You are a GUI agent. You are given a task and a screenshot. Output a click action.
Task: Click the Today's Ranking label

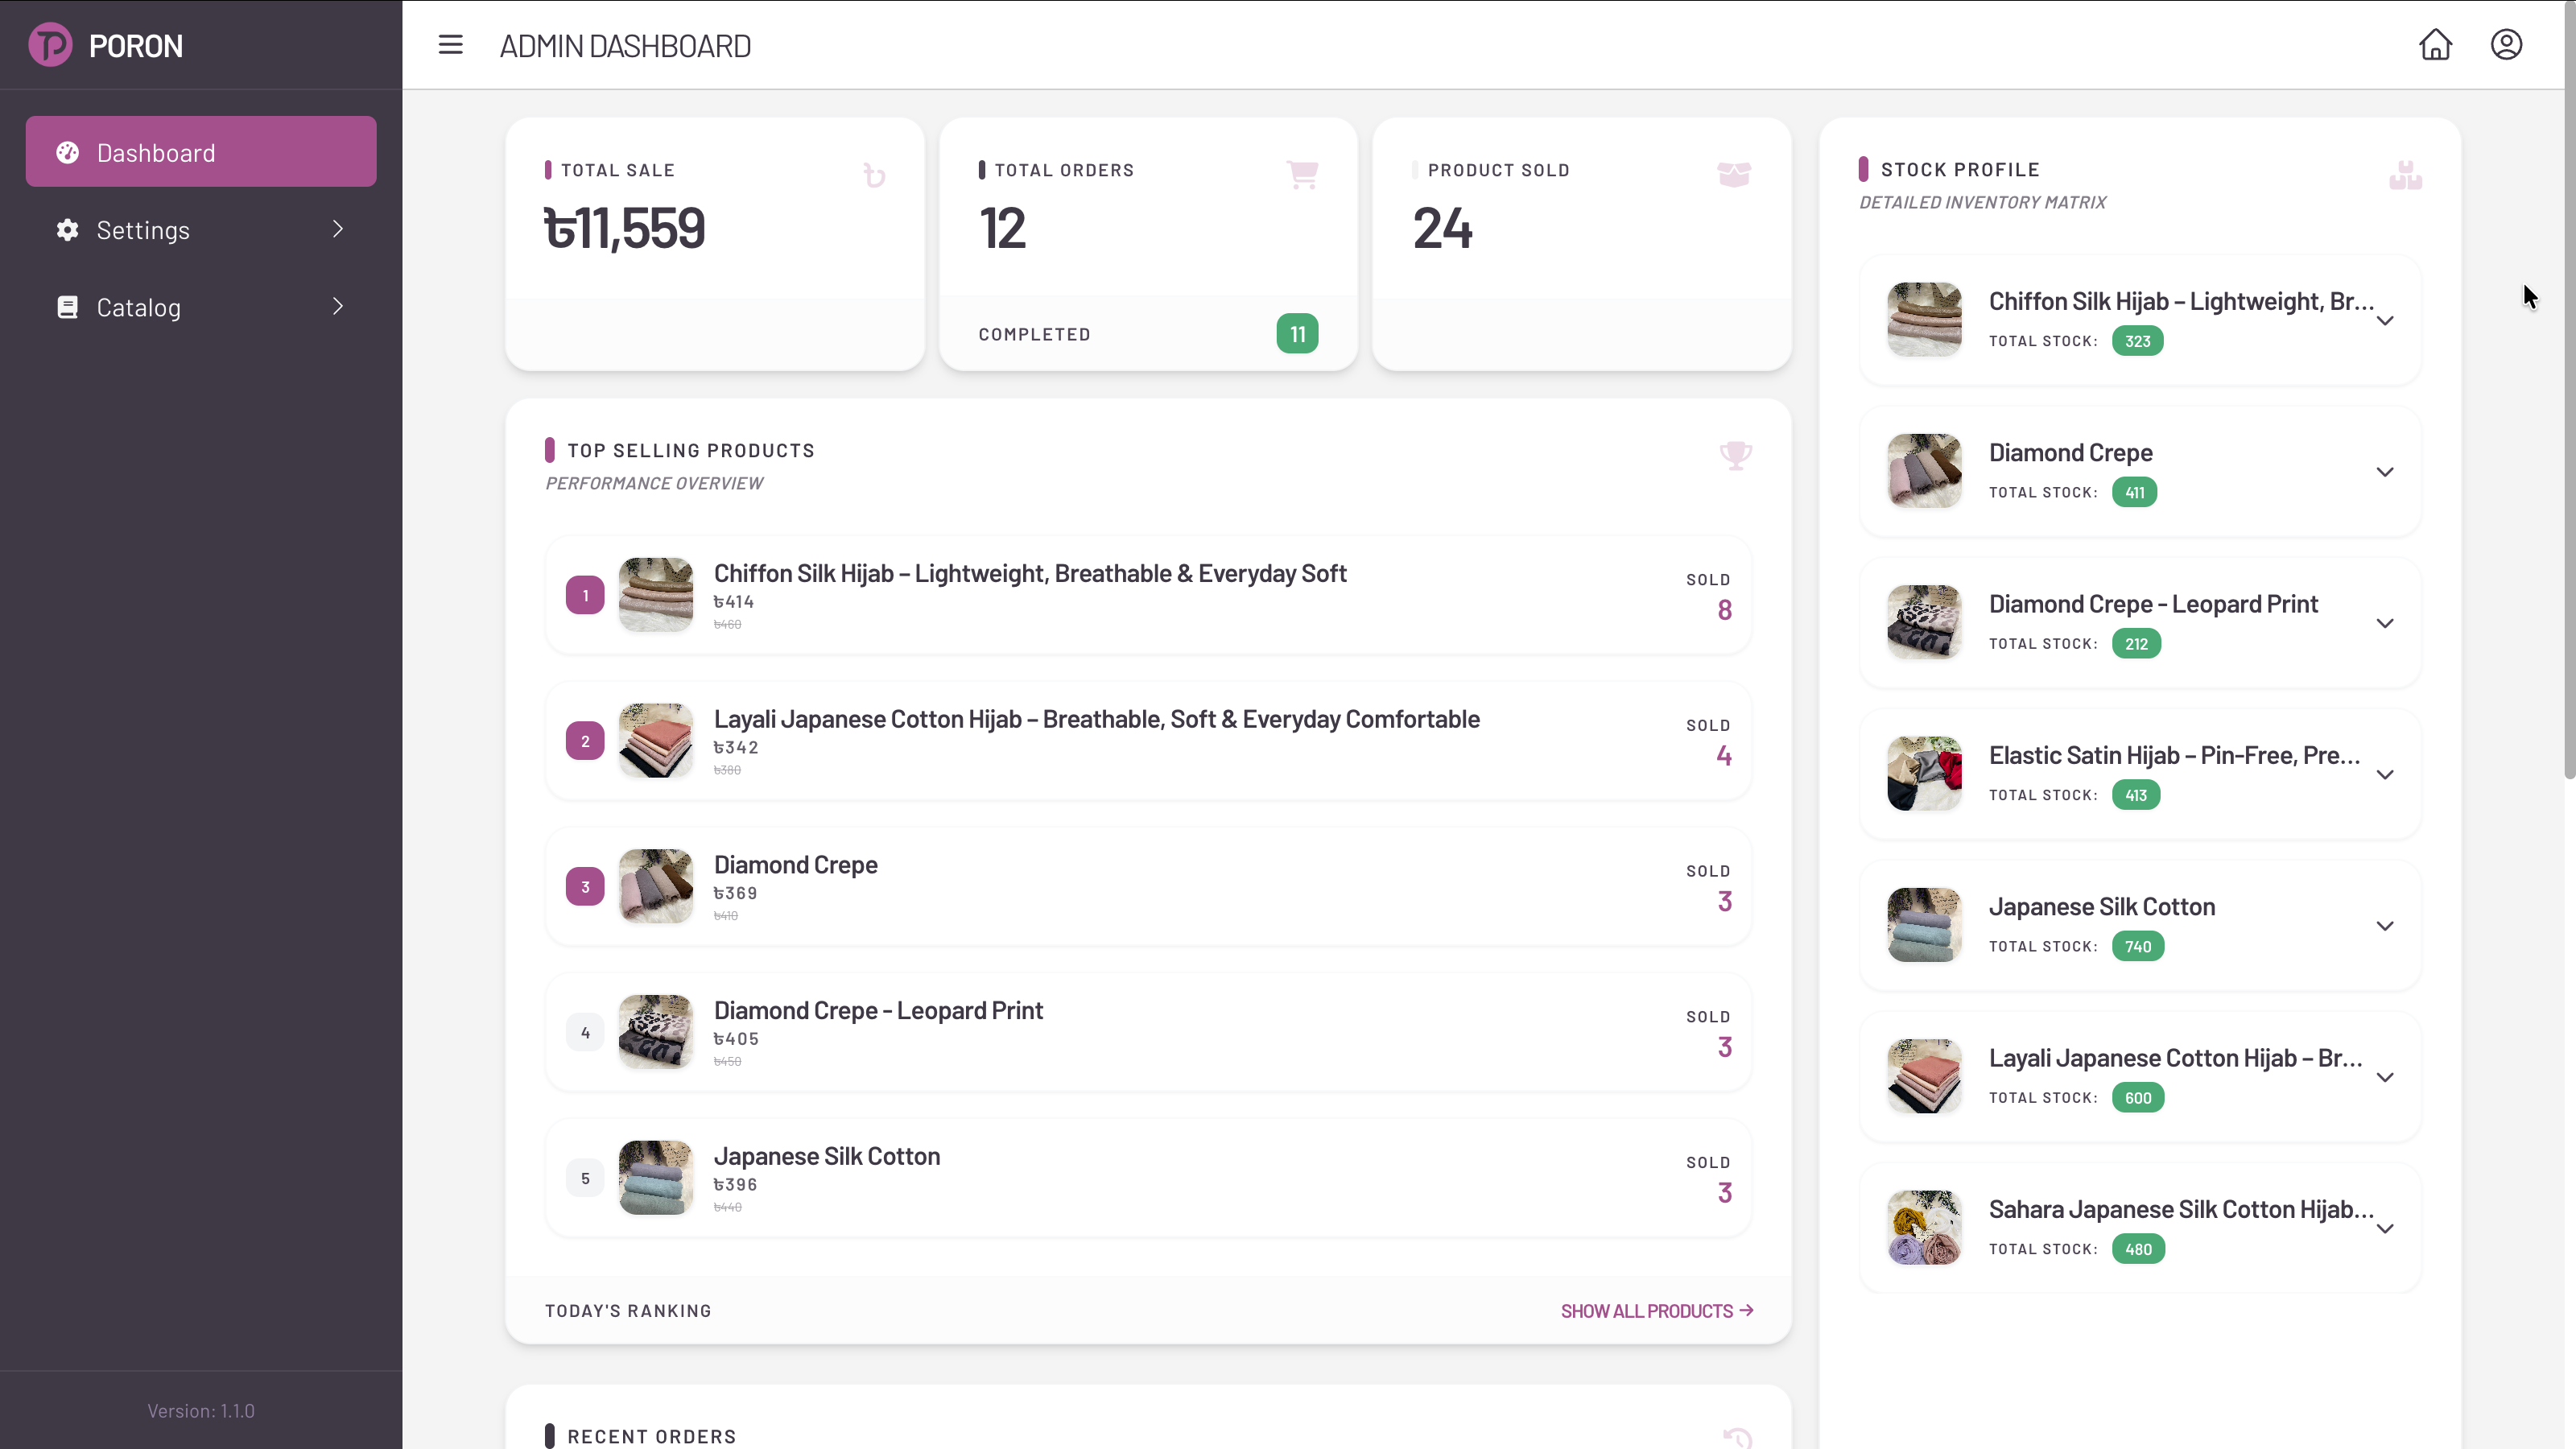coord(628,1311)
